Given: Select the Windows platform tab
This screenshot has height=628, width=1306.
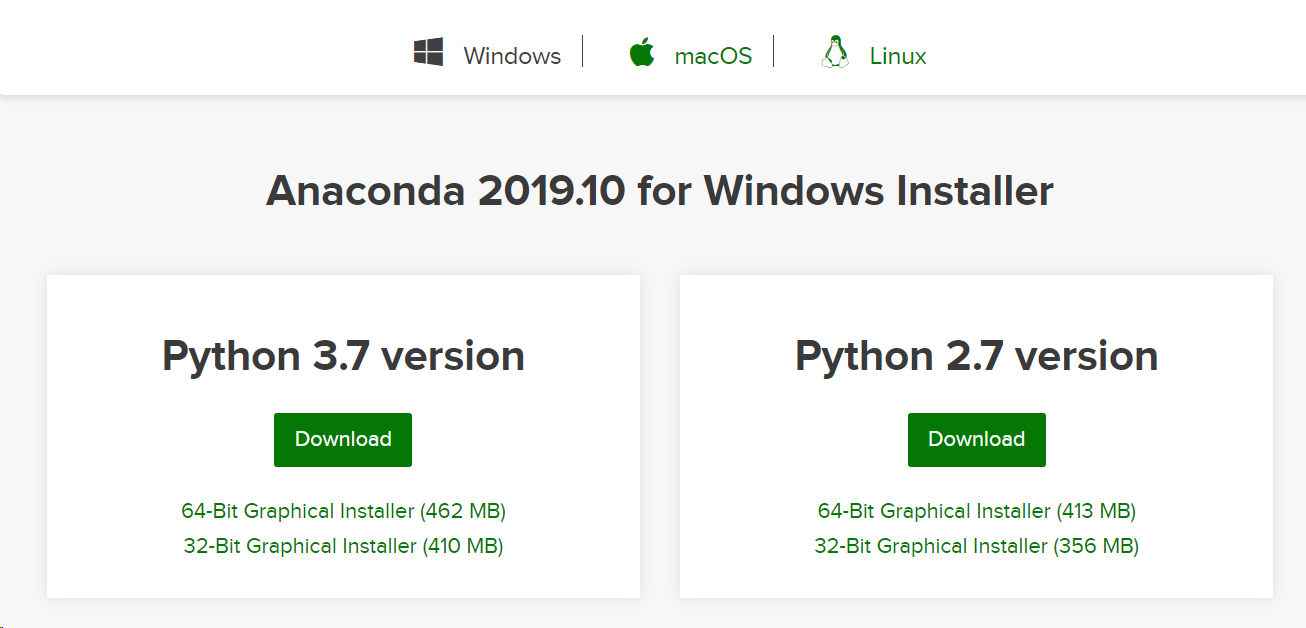Looking at the screenshot, I should point(511,56).
